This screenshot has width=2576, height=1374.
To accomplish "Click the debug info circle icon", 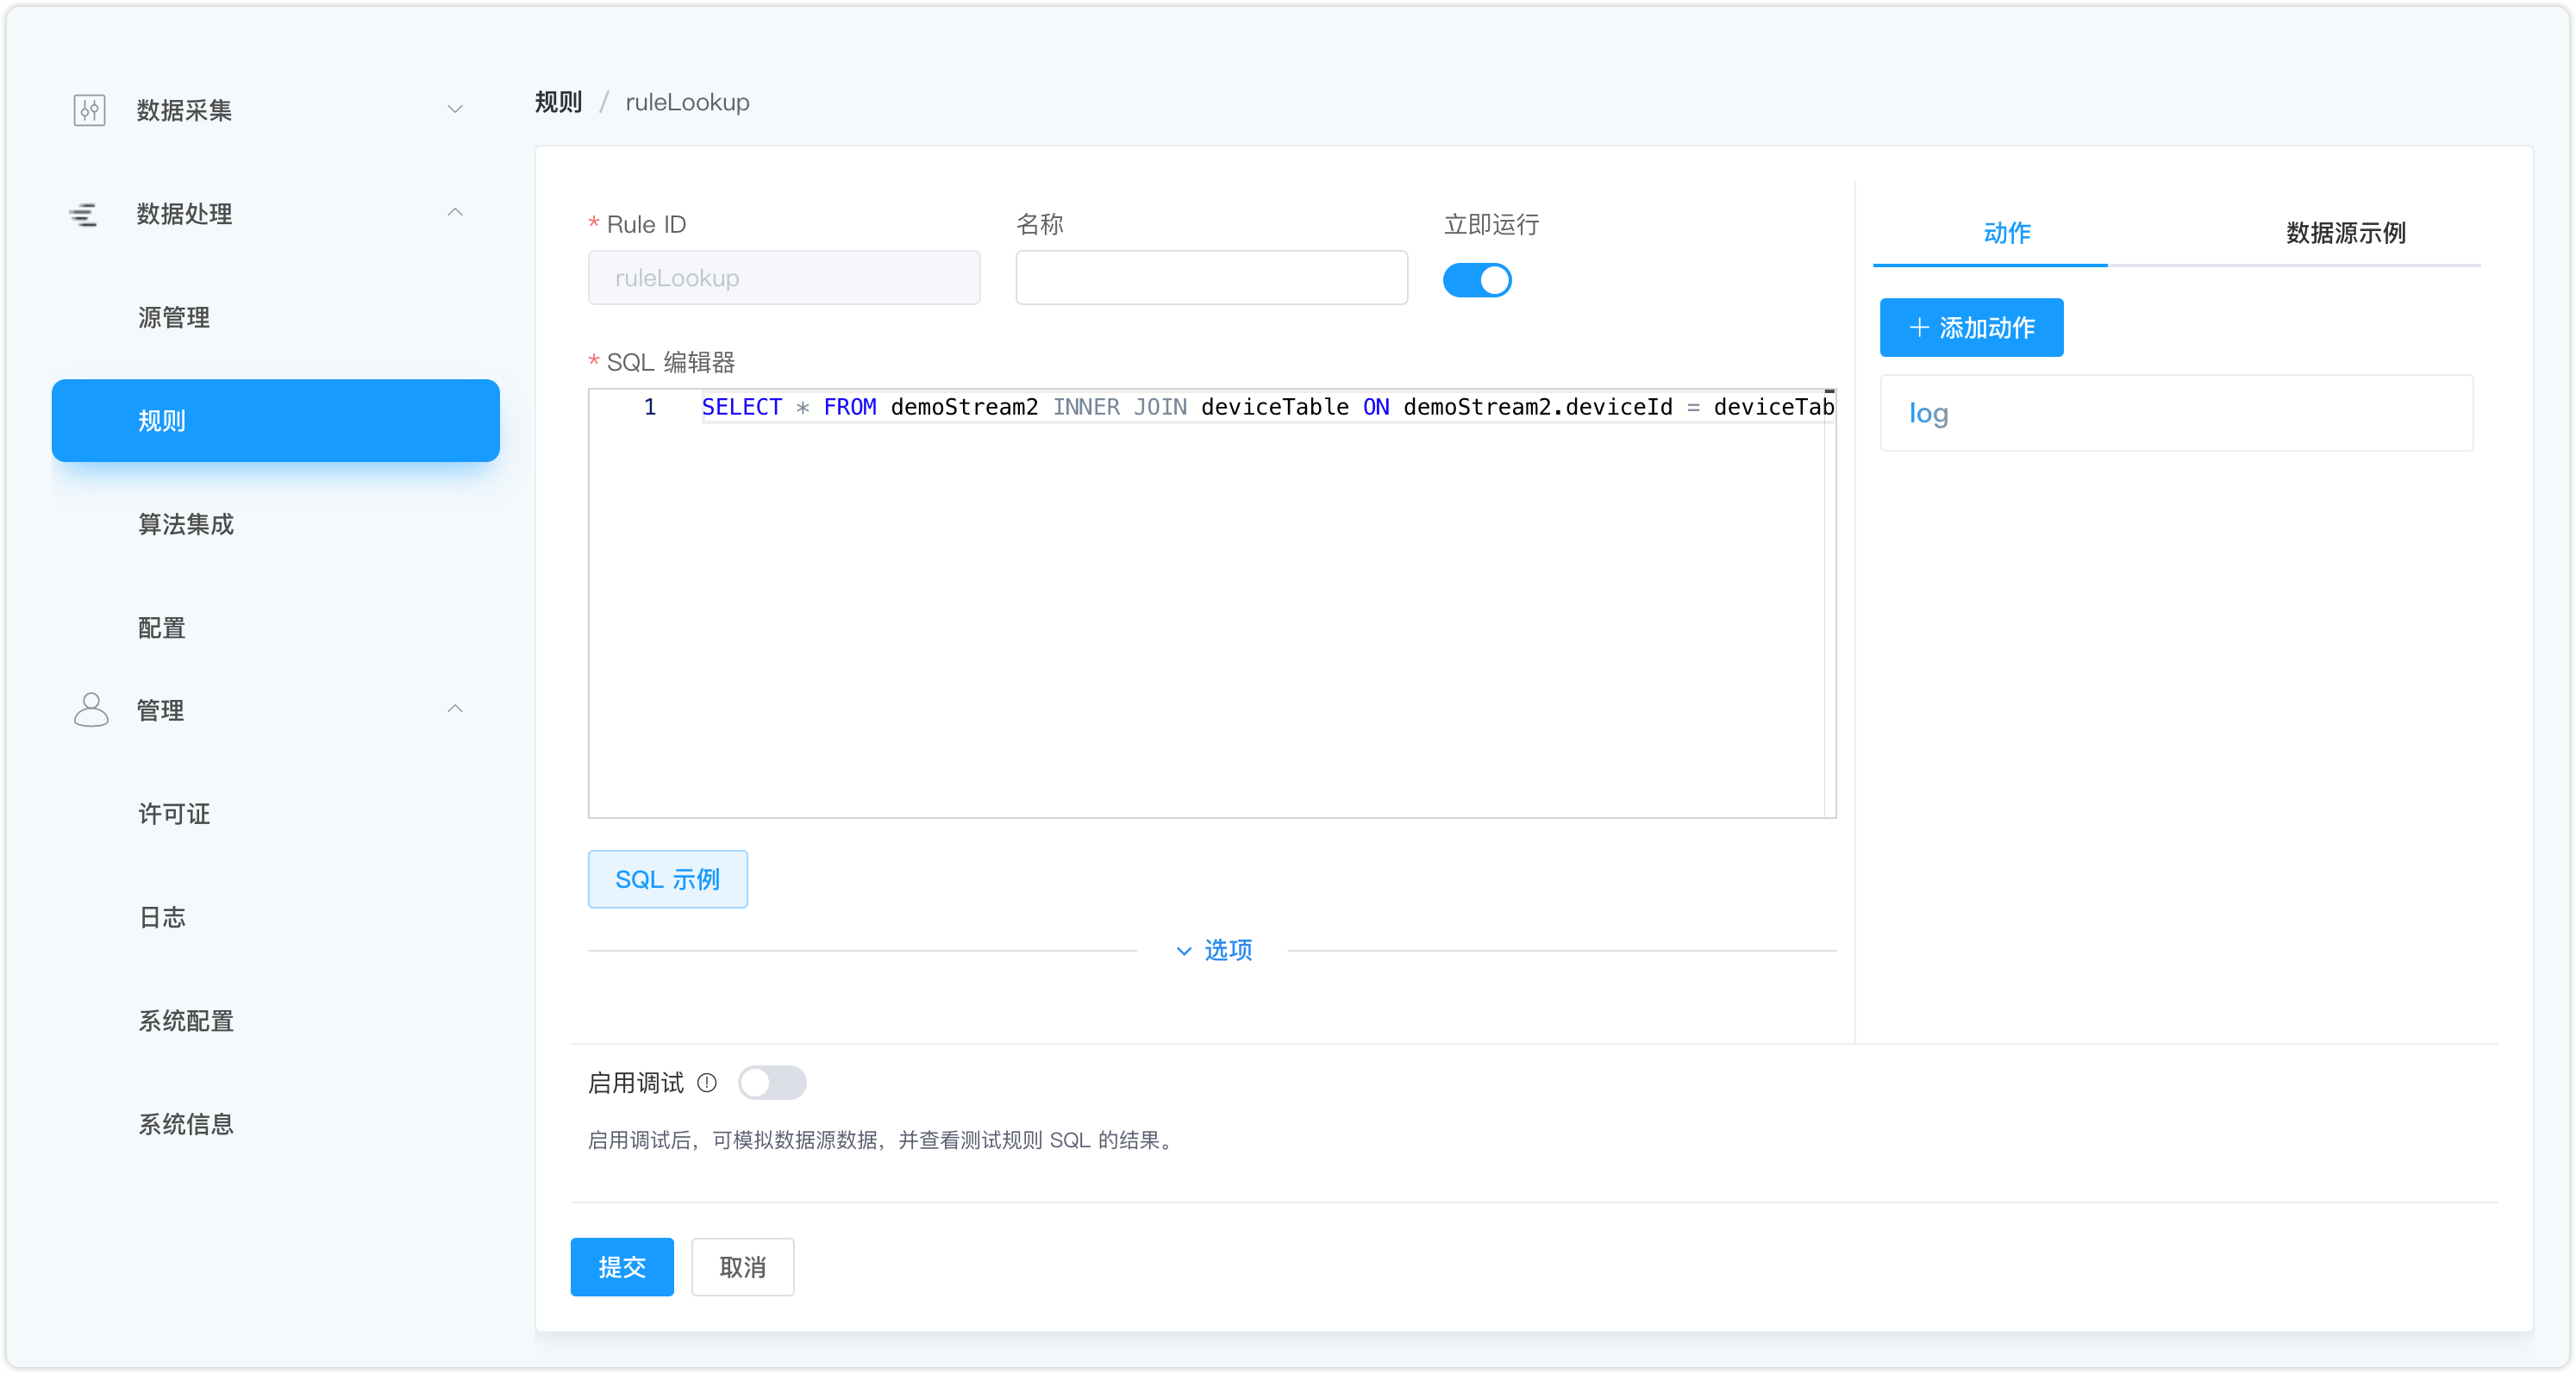I will coord(707,1082).
